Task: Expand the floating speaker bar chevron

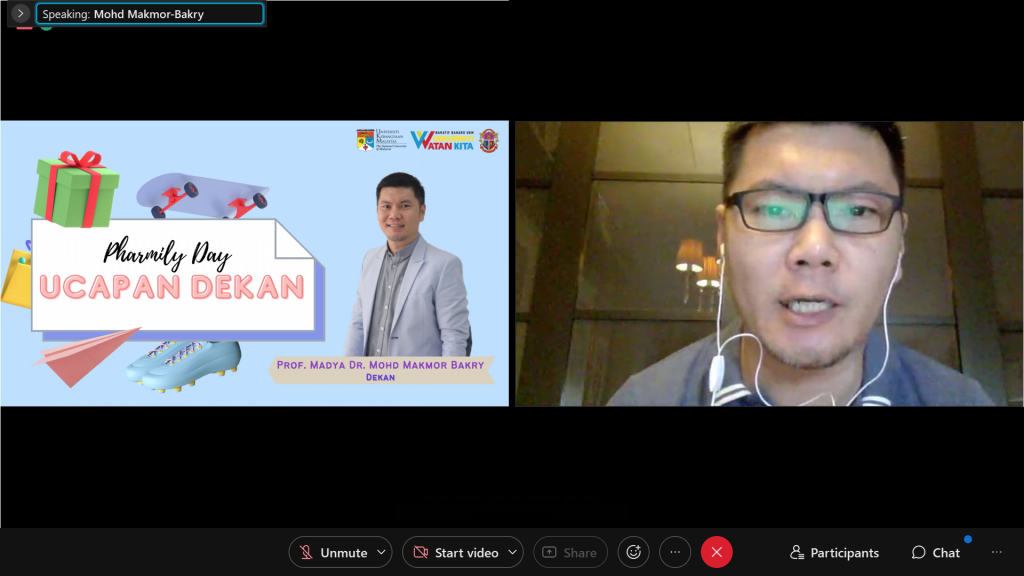Action: point(21,14)
